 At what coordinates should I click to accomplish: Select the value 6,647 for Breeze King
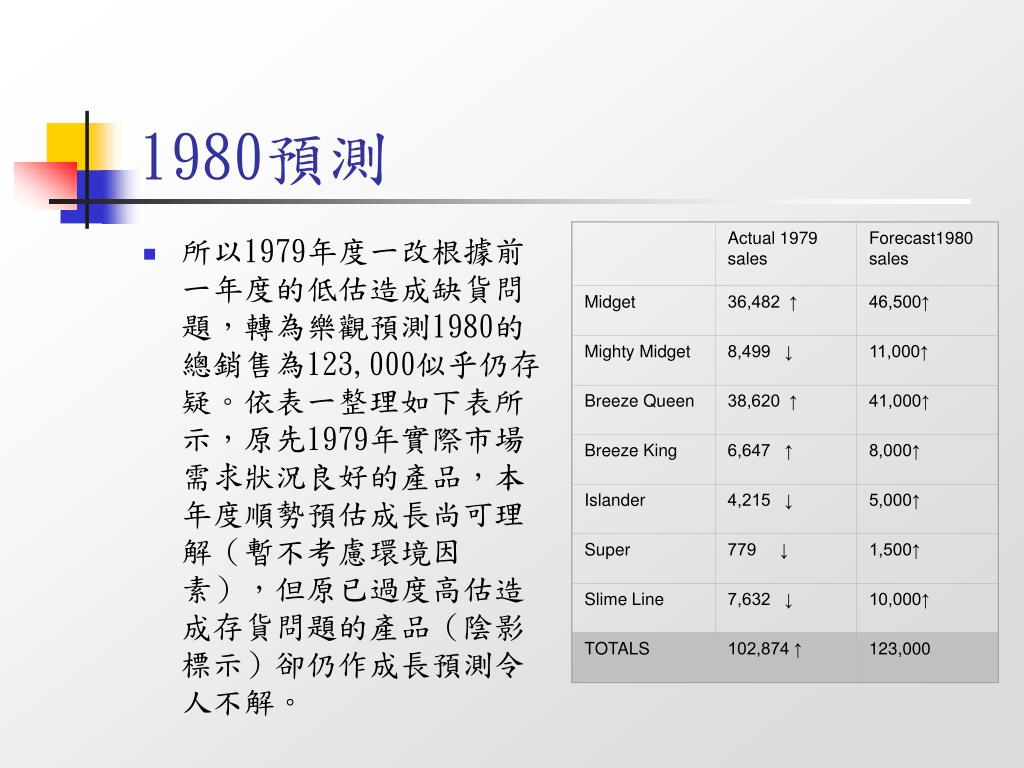point(748,451)
